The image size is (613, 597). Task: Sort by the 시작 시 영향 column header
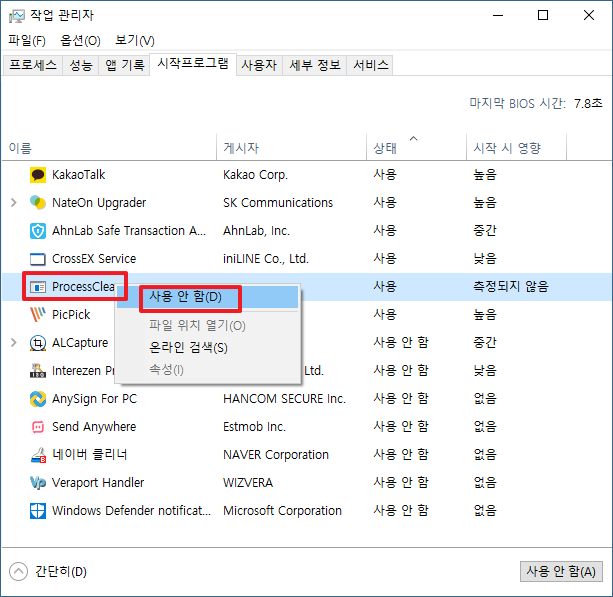516,148
